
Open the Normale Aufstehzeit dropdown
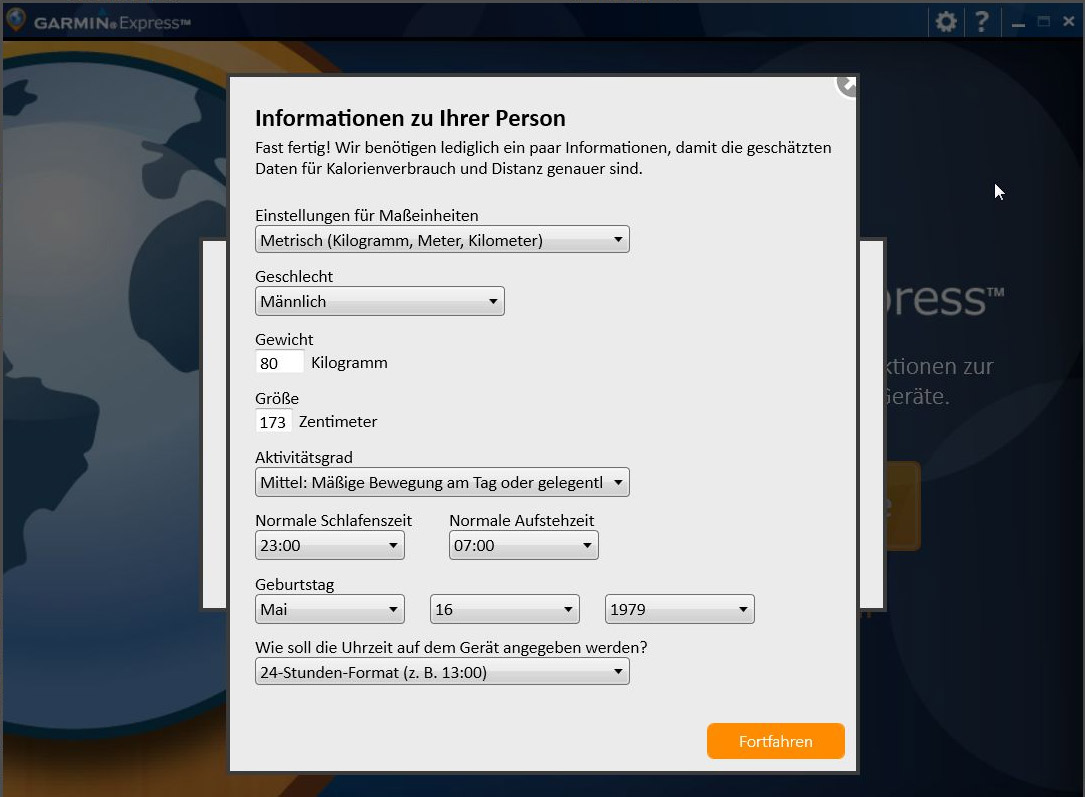(x=523, y=545)
